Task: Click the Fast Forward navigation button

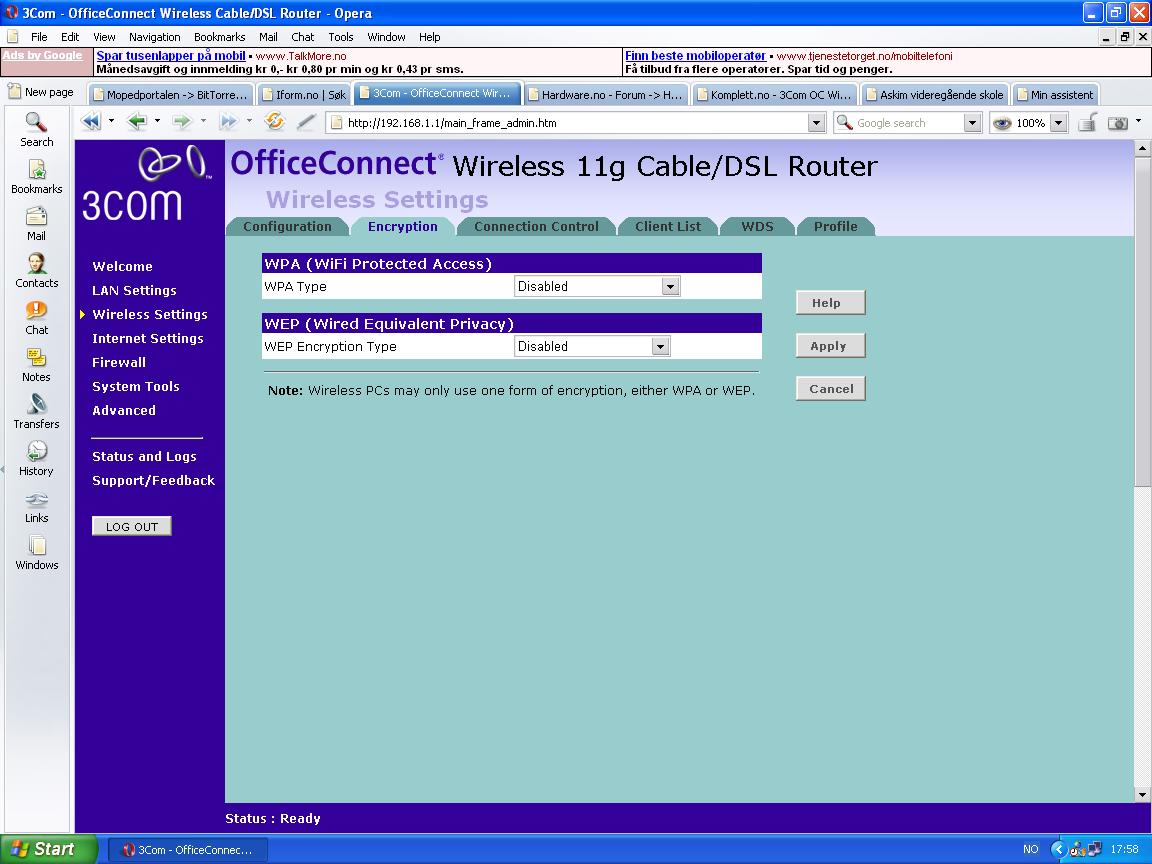Action: (x=228, y=122)
